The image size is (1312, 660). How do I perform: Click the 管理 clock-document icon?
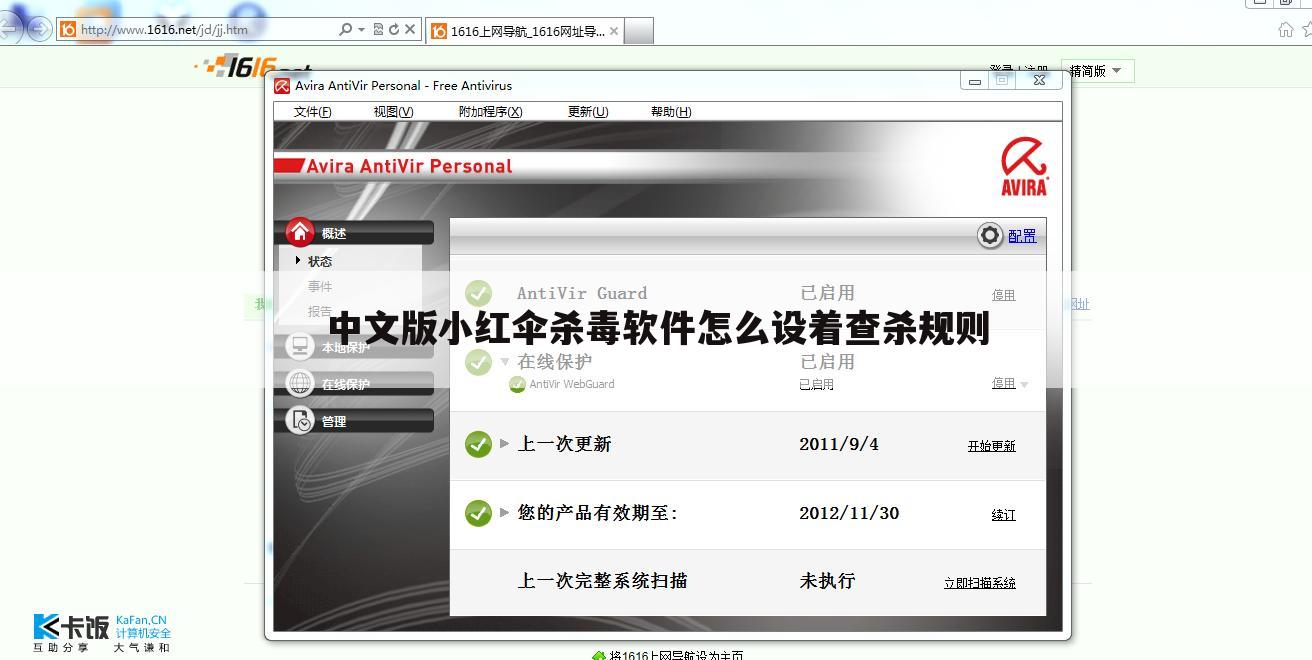pos(300,420)
